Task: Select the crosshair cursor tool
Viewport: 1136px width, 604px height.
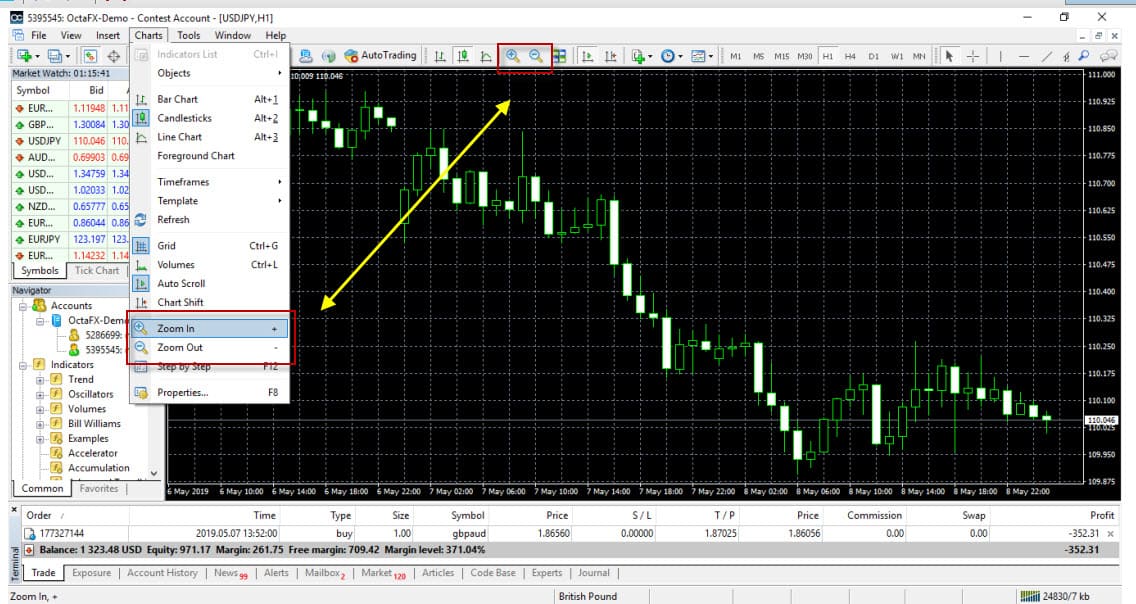Action: pyautogui.click(x=973, y=56)
